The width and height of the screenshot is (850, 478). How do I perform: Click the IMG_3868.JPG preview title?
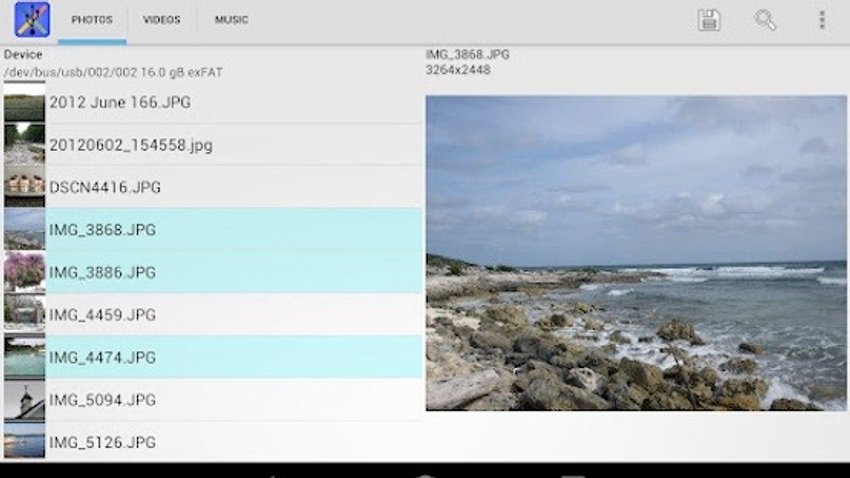pos(467,54)
